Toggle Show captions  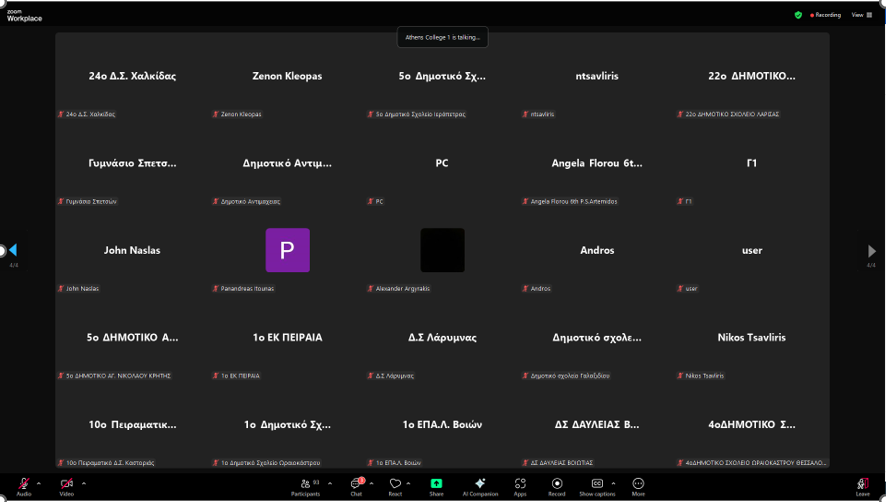tap(597, 485)
